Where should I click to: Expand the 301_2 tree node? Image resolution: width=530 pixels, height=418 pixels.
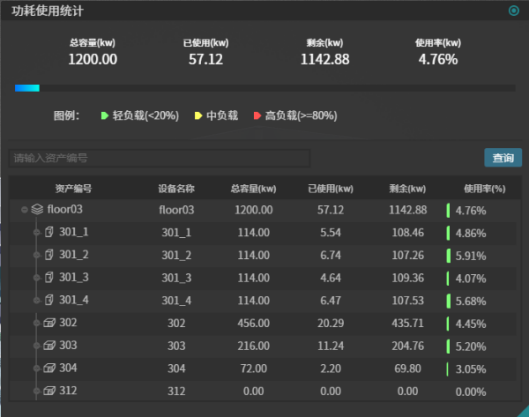coord(37,255)
